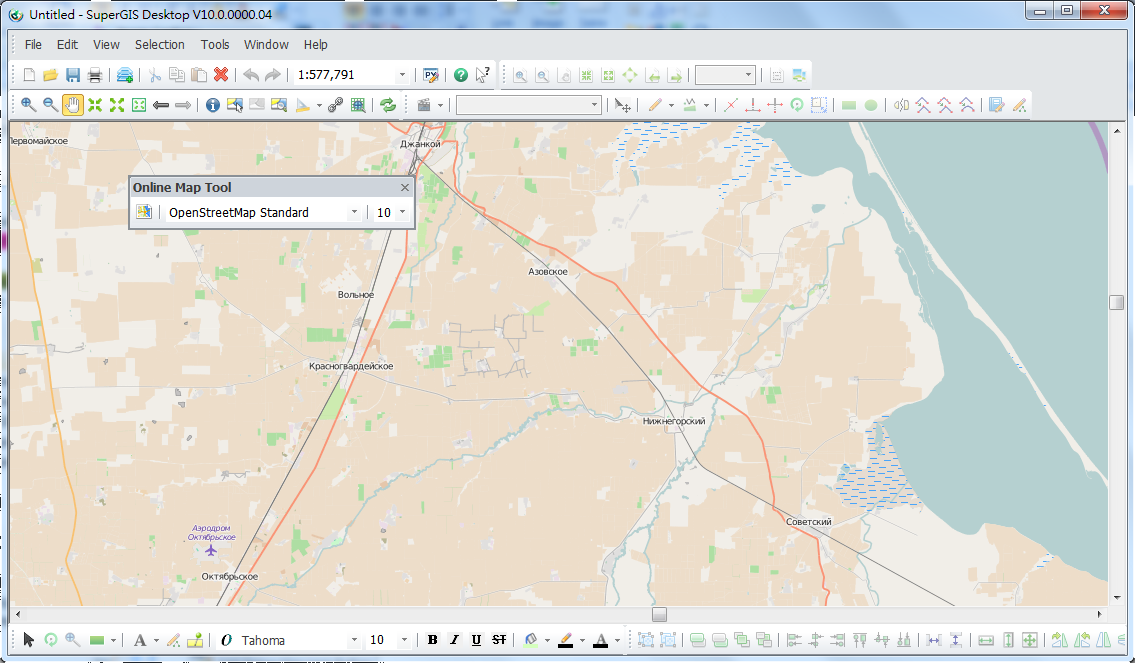Click the Online Map Tool map icon
The width and height of the screenshot is (1135, 663).
[x=144, y=211]
